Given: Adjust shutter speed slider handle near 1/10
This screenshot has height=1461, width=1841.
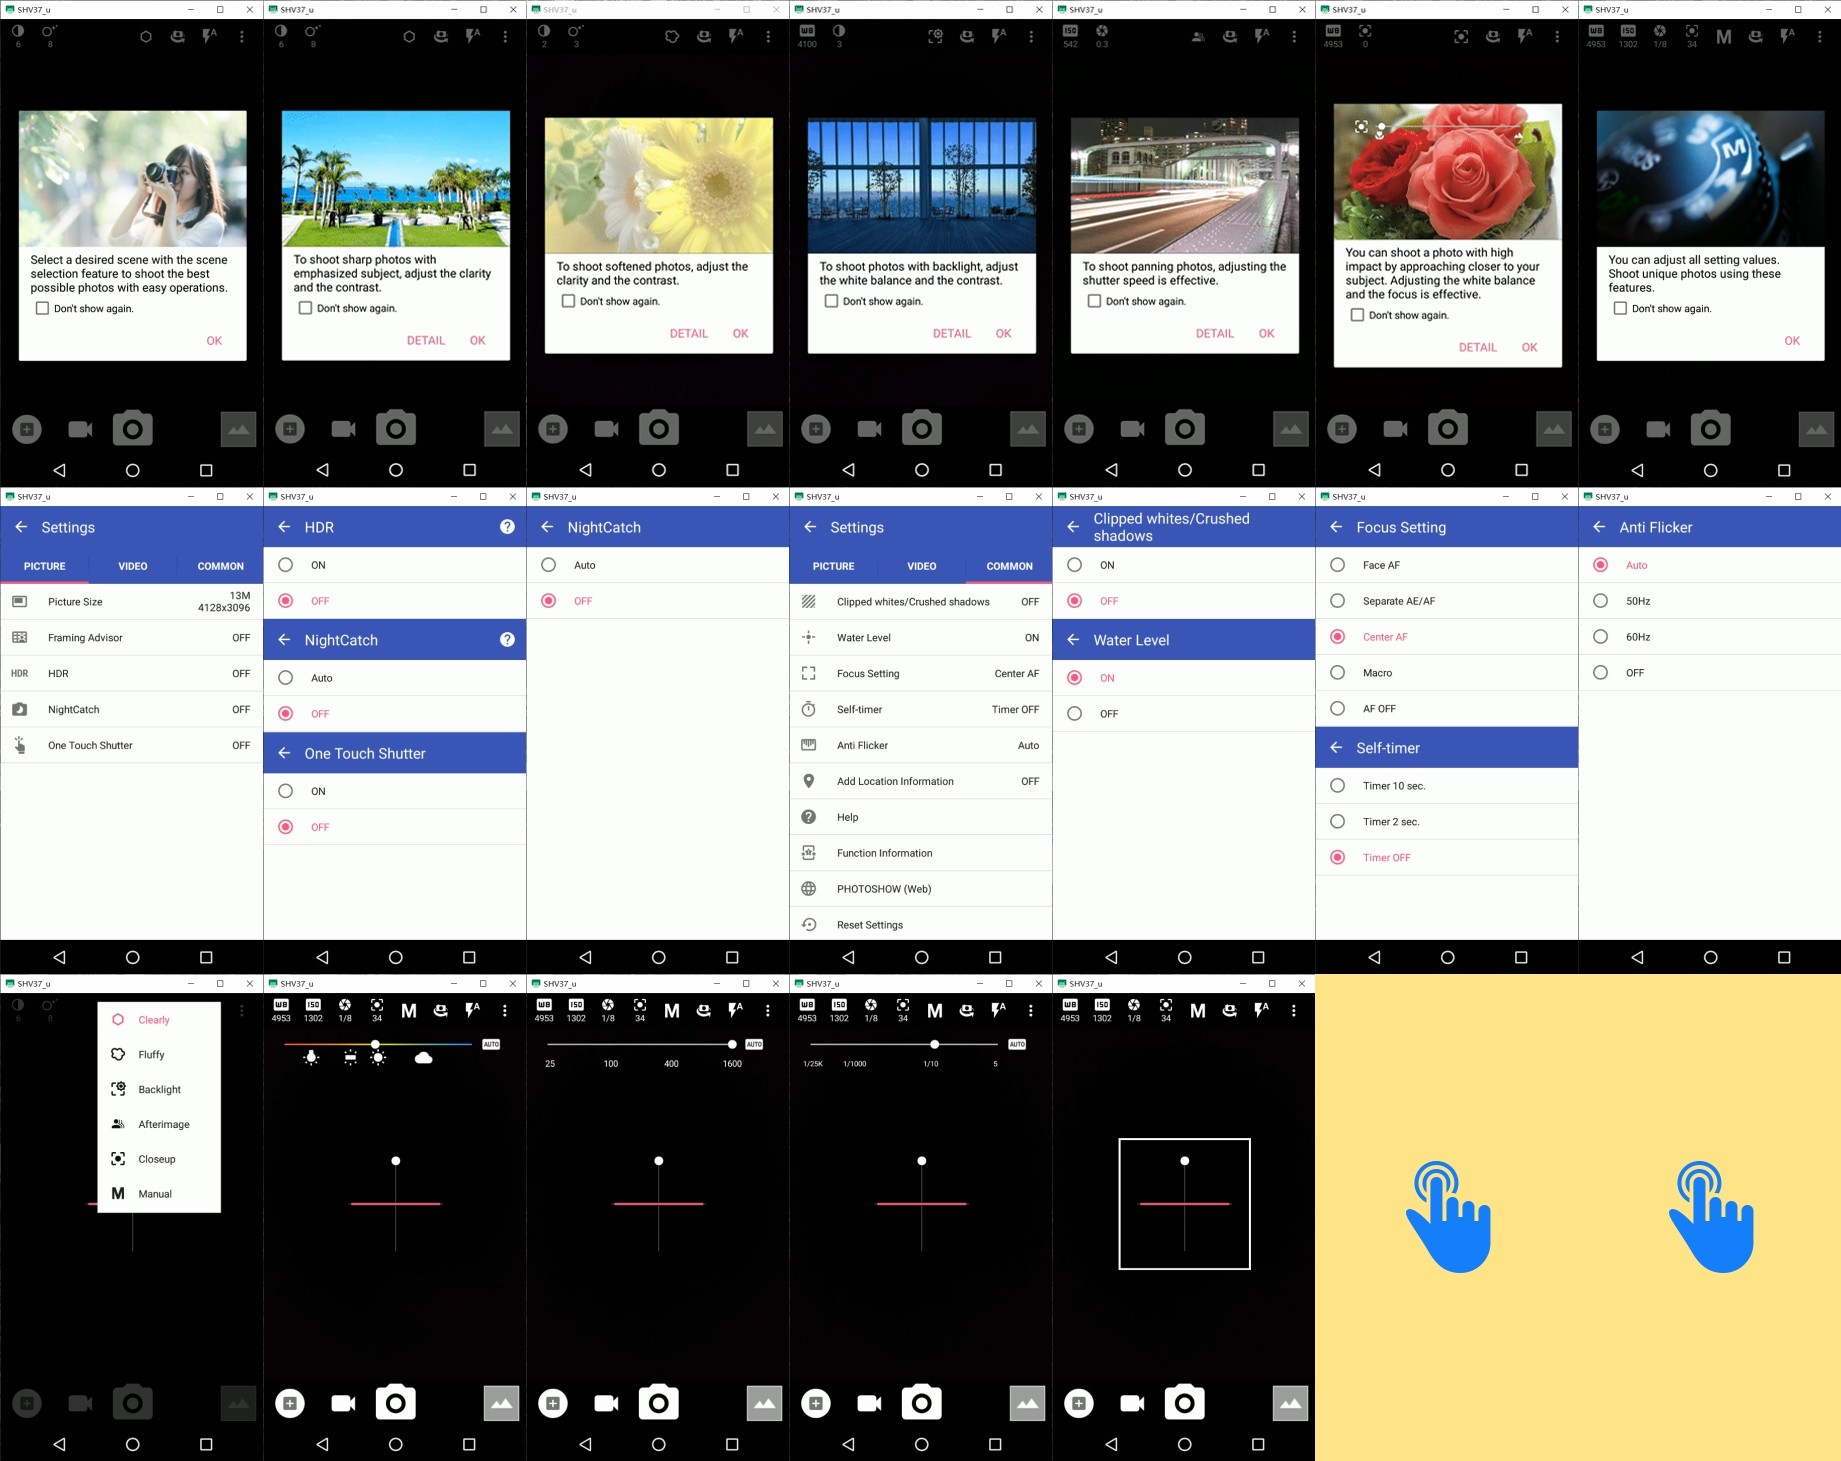Looking at the screenshot, I should click(934, 1044).
